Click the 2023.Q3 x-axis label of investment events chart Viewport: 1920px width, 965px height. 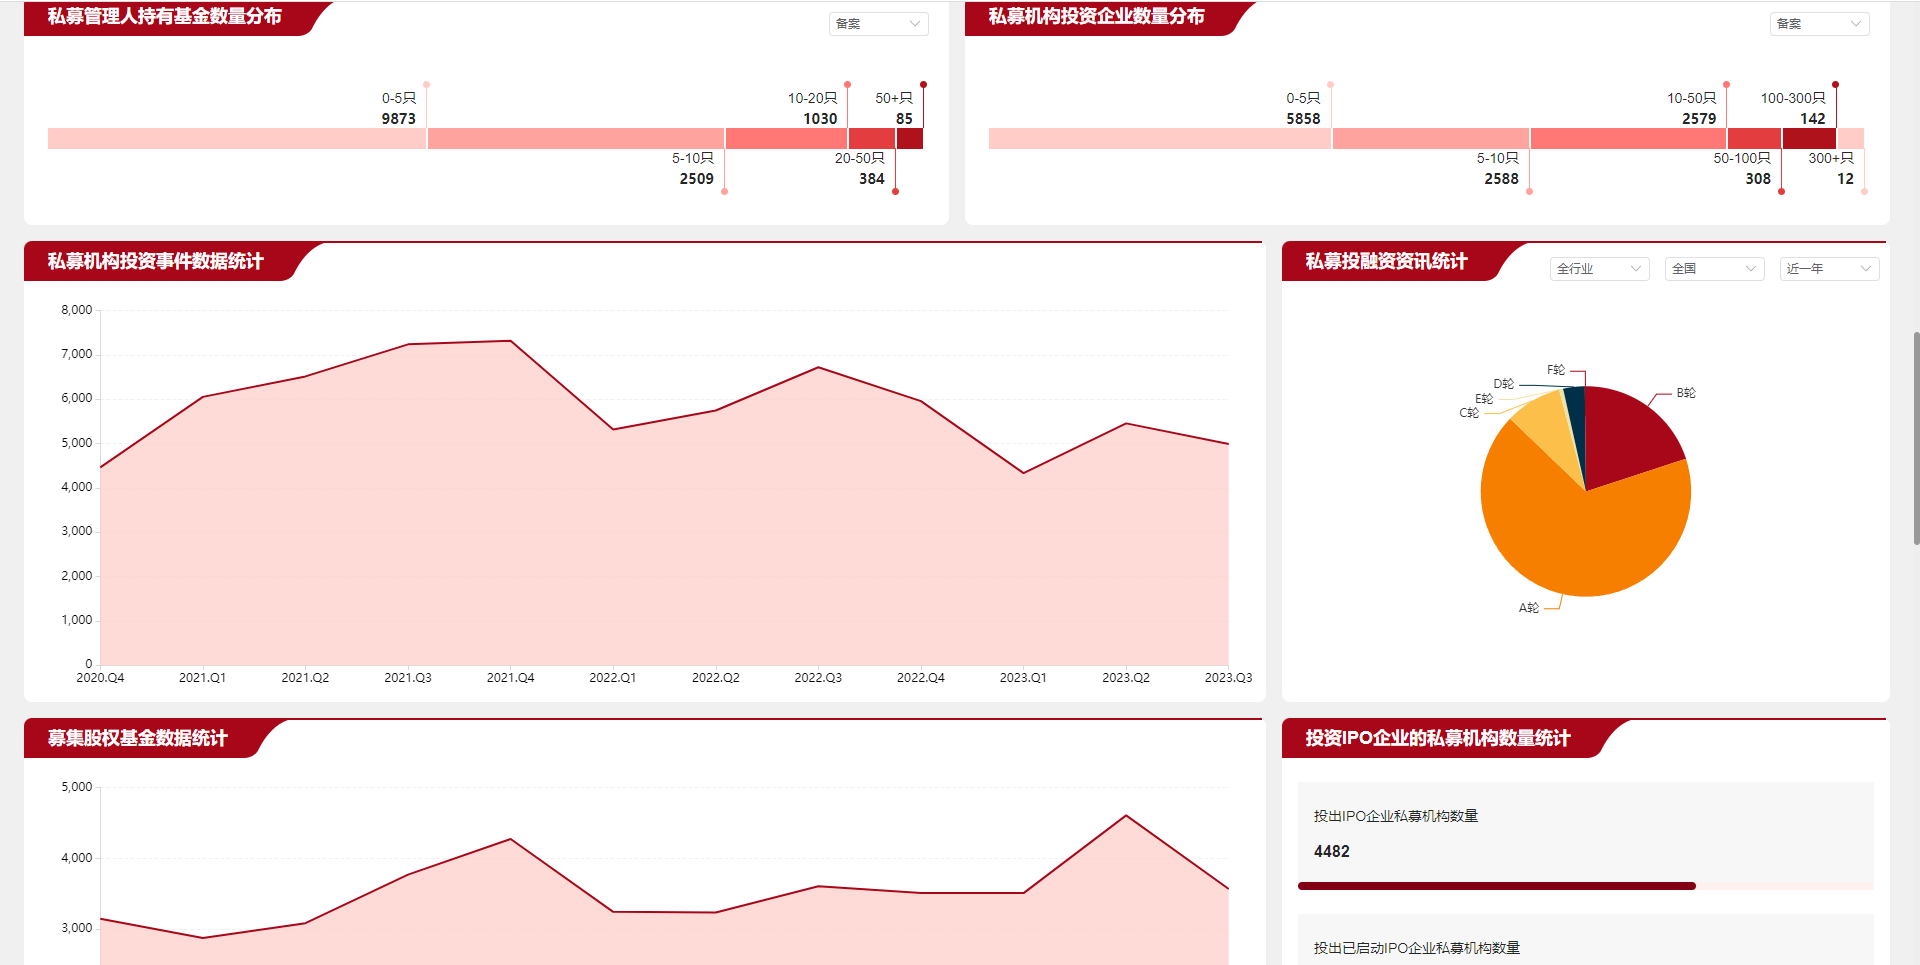(x=1228, y=678)
